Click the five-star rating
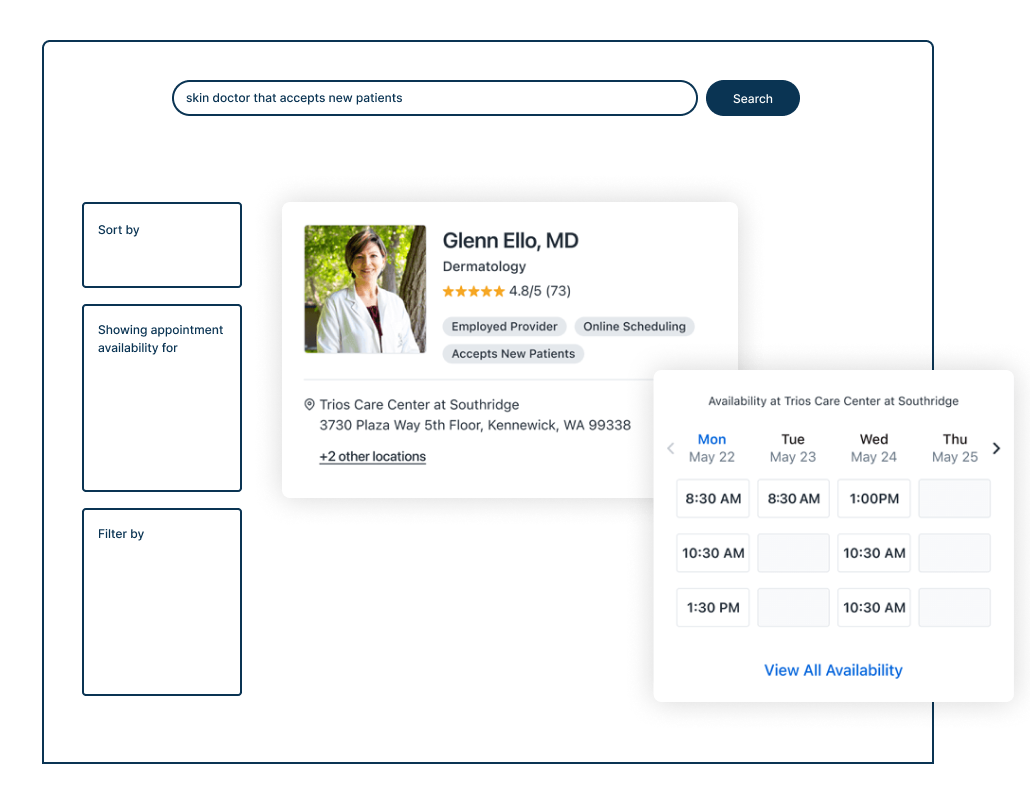Screen dimensions: 1030x812 [x=473, y=291]
